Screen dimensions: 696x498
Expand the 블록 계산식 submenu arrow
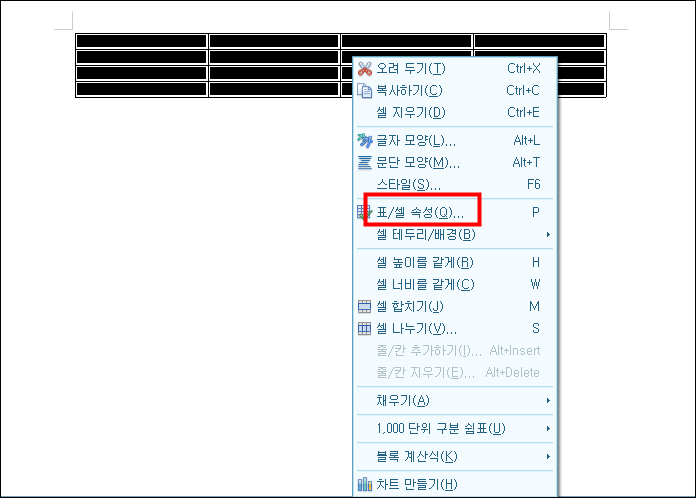[549, 457]
